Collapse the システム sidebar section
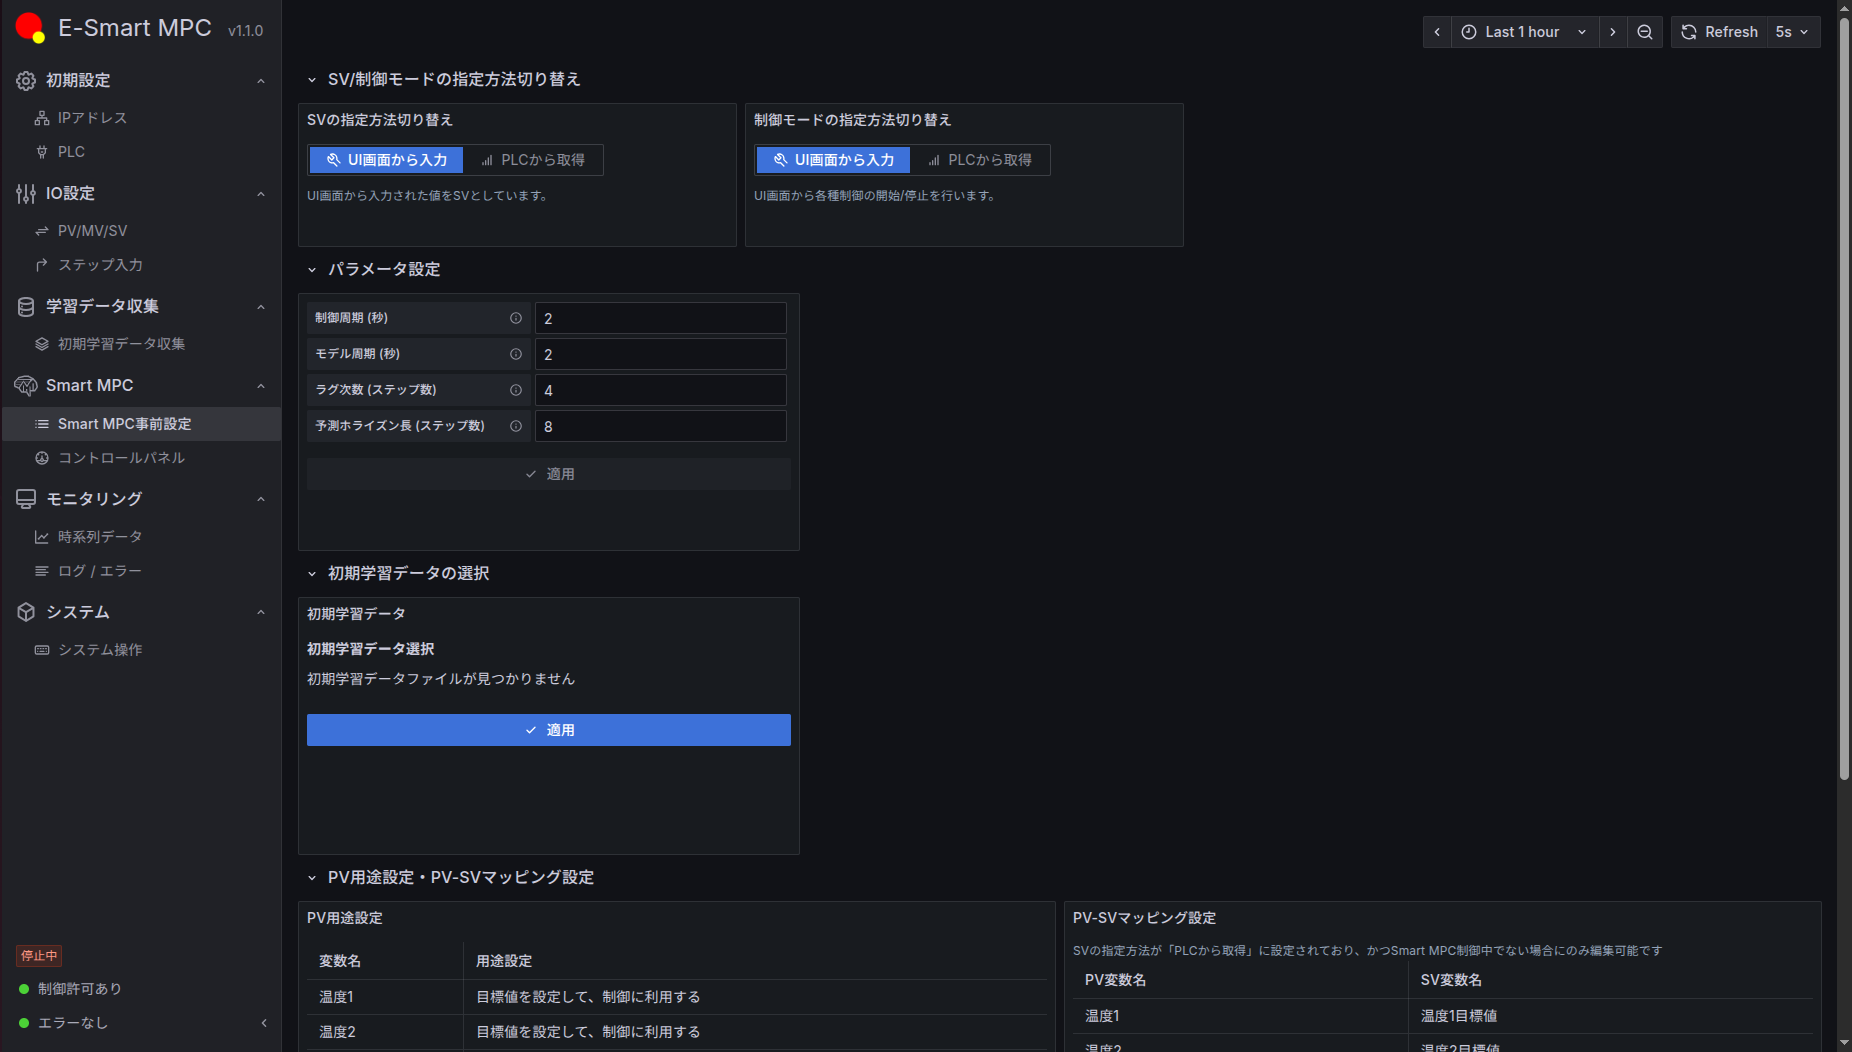Viewport: 1852px width, 1052px height. point(261,612)
